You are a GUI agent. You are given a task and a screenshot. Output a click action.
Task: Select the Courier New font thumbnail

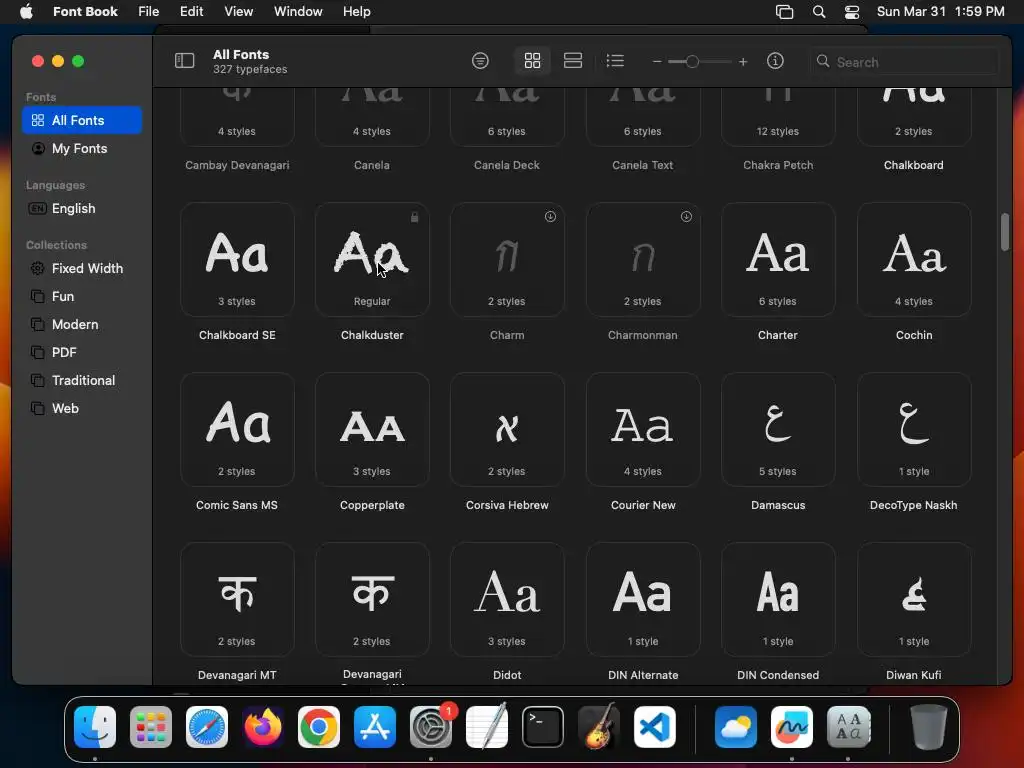pyautogui.click(x=643, y=429)
